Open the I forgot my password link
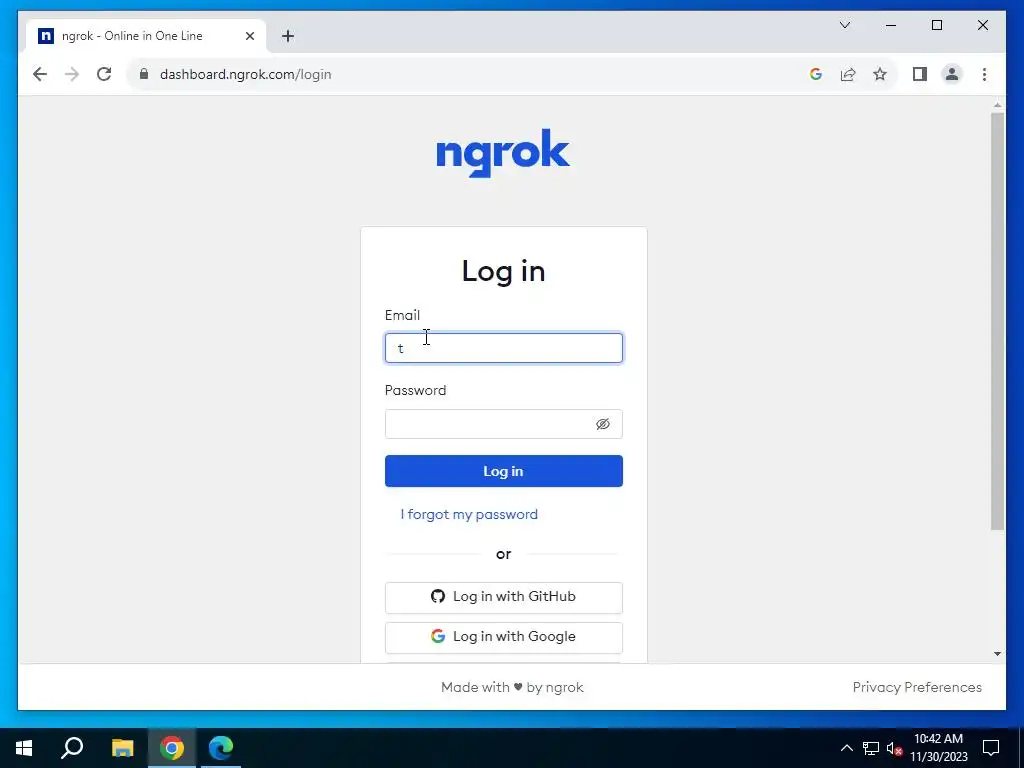The width and height of the screenshot is (1024, 768). click(x=469, y=515)
